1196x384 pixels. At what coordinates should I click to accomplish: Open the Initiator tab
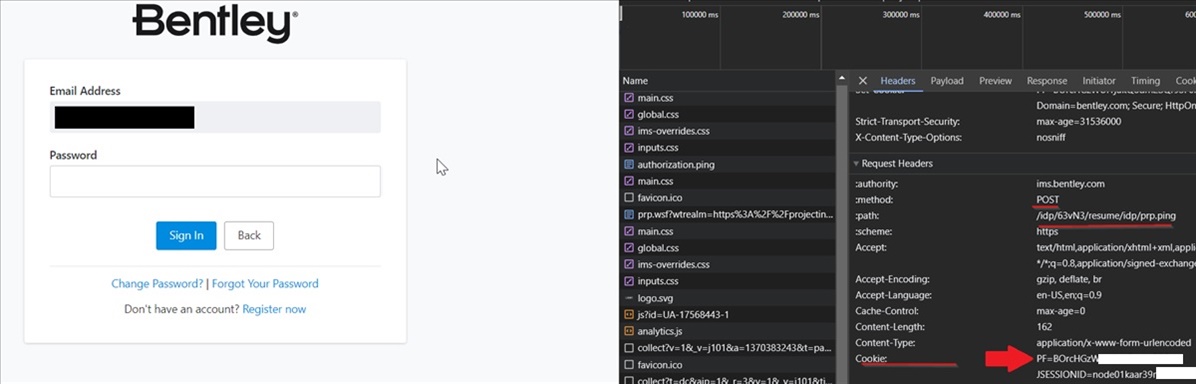(1098, 81)
